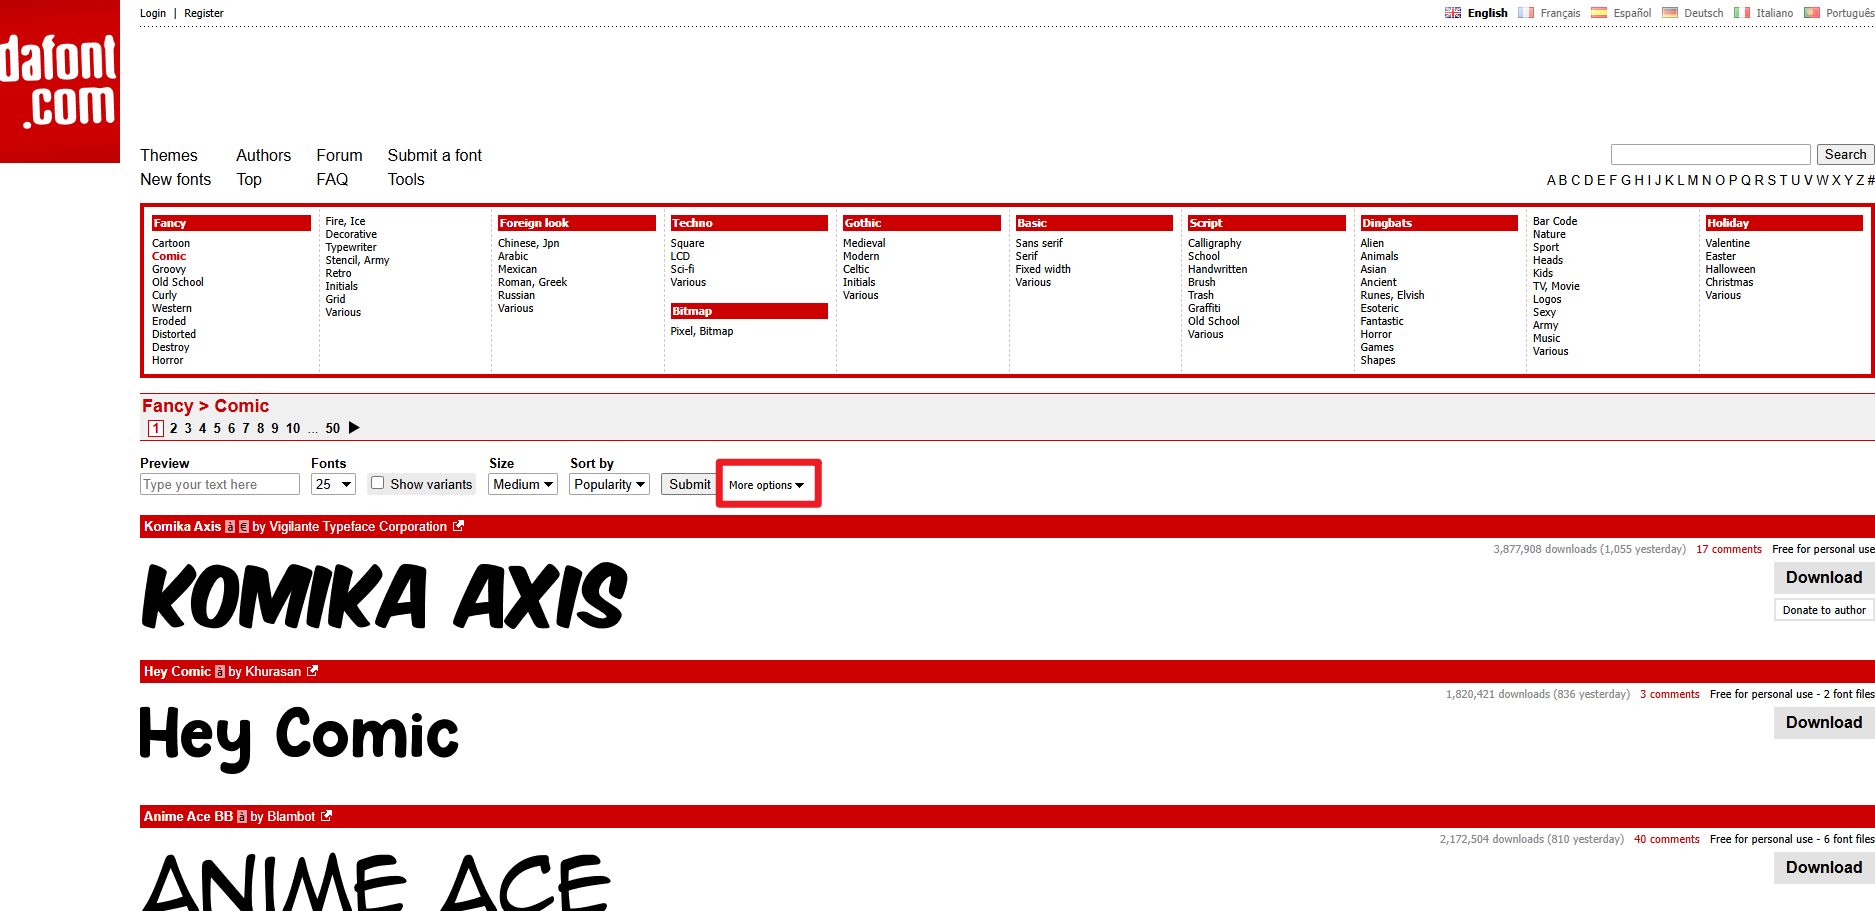Toggle Show variants checkbox
Viewport: 1875px width, 911px height.
pyautogui.click(x=377, y=483)
